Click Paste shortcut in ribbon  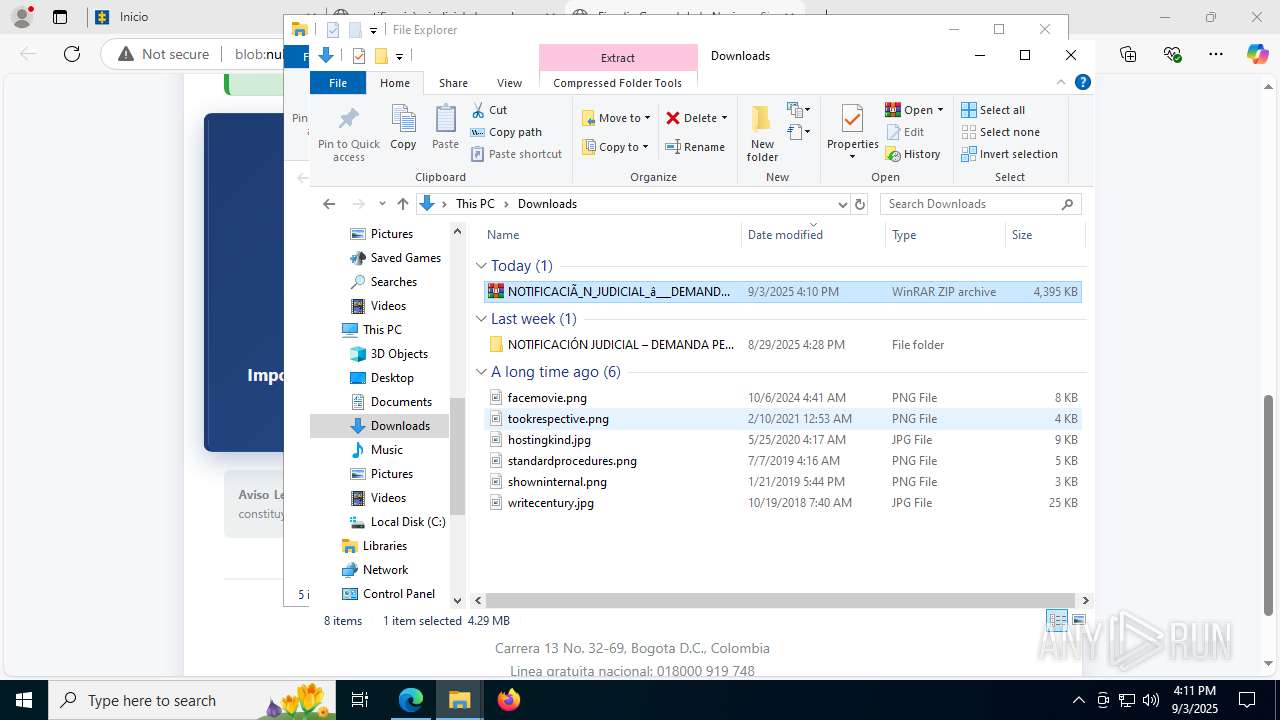pos(516,154)
